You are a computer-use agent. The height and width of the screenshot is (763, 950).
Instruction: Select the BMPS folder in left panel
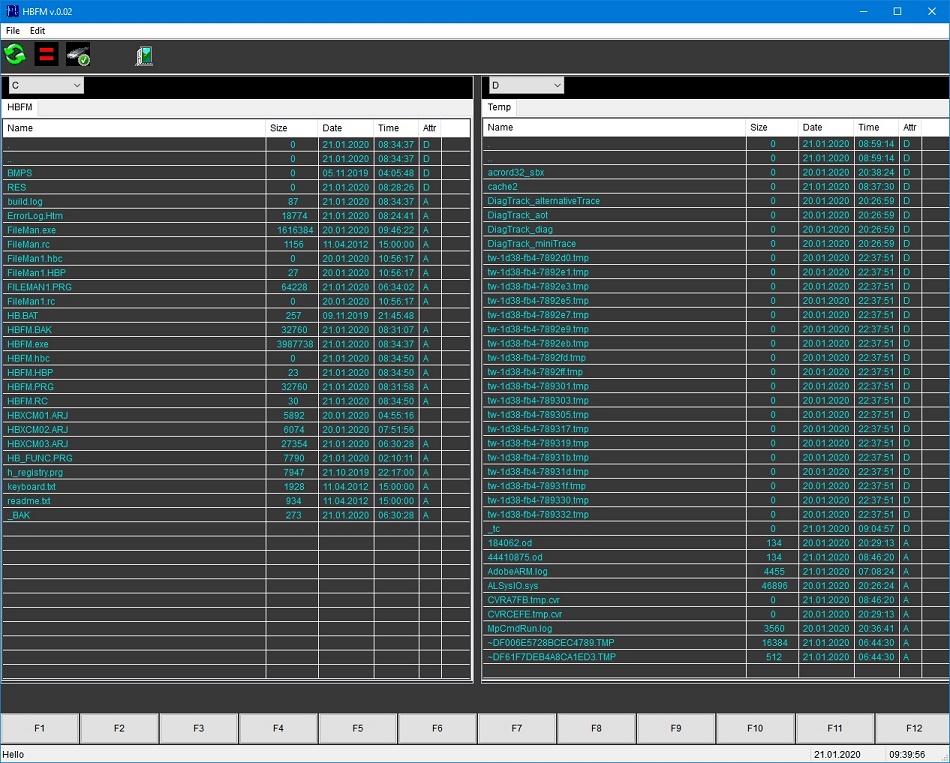pos(19,173)
